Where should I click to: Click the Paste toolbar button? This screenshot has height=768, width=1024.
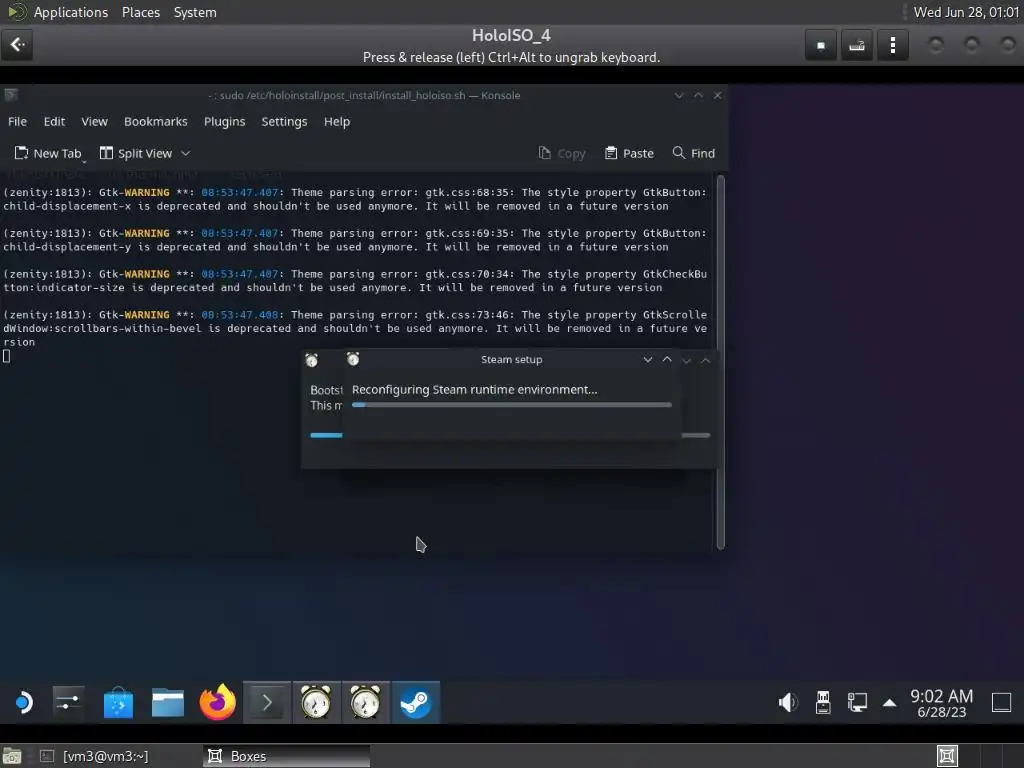[629, 153]
